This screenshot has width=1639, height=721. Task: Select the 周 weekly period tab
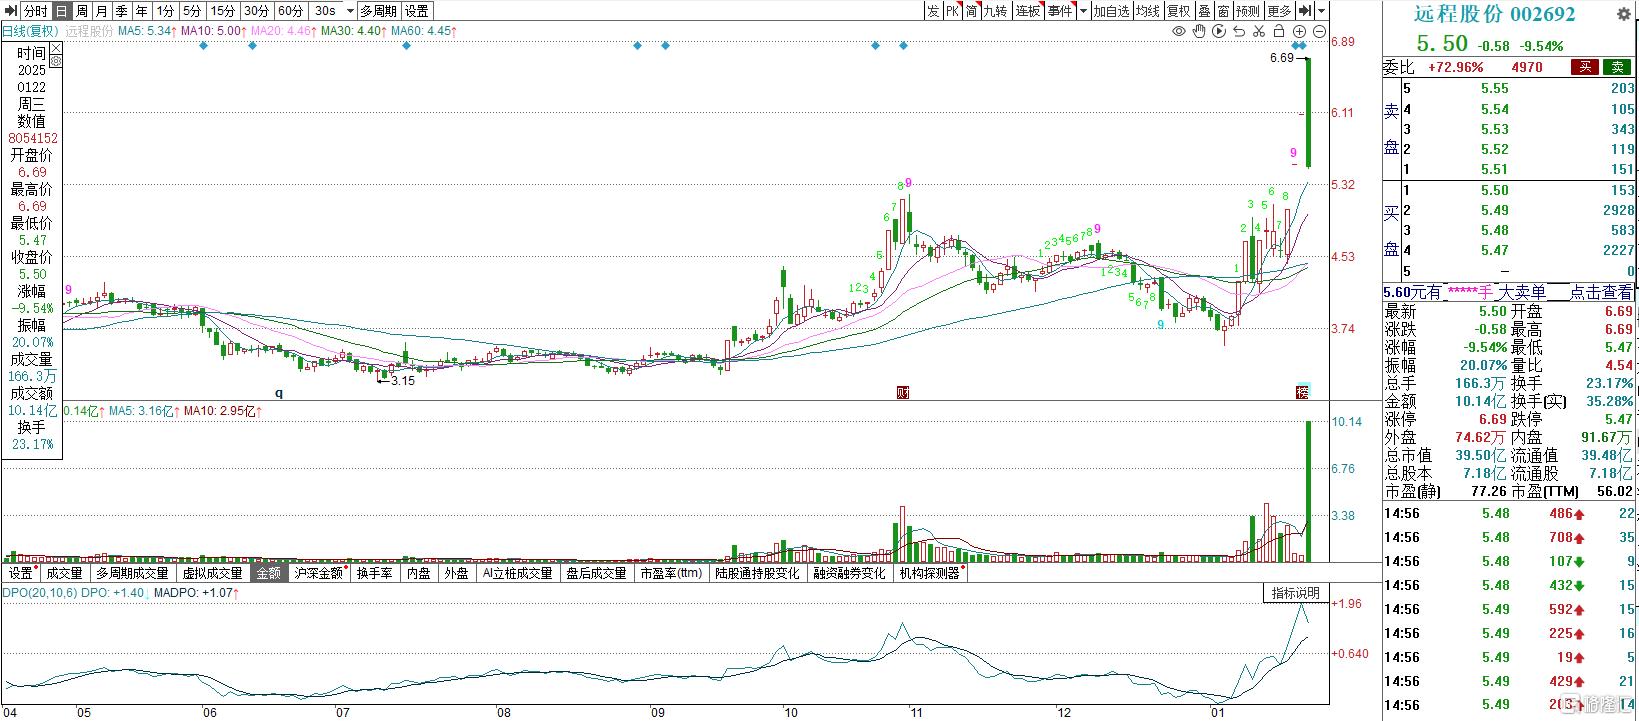click(81, 11)
